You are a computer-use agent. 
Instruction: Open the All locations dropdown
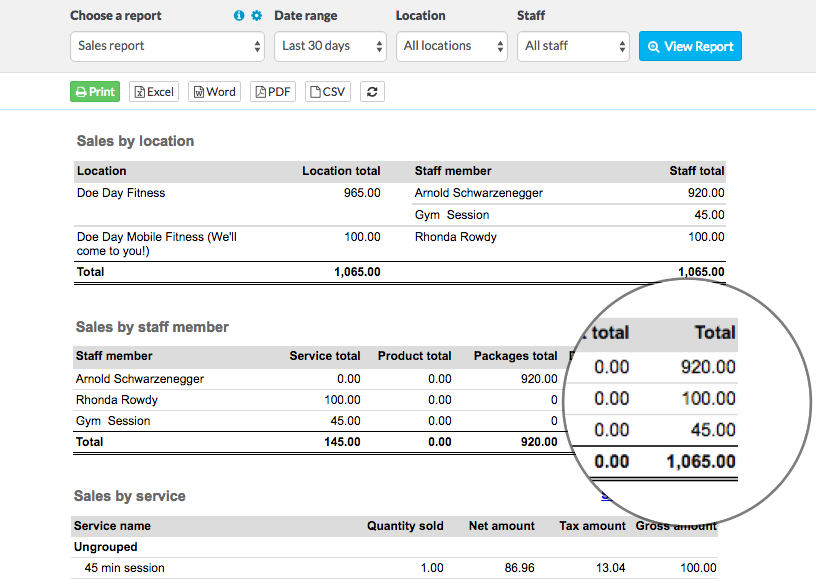click(x=452, y=46)
